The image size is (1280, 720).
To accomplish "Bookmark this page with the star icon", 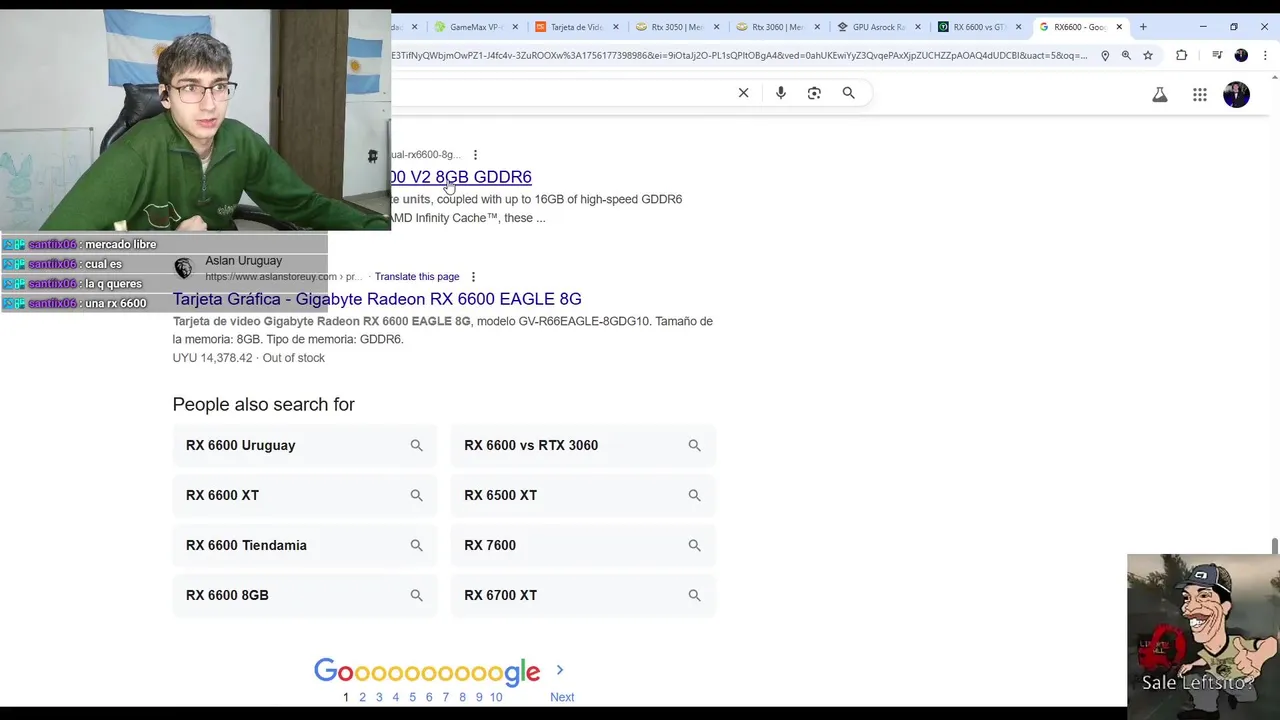I will click(x=1148, y=55).
